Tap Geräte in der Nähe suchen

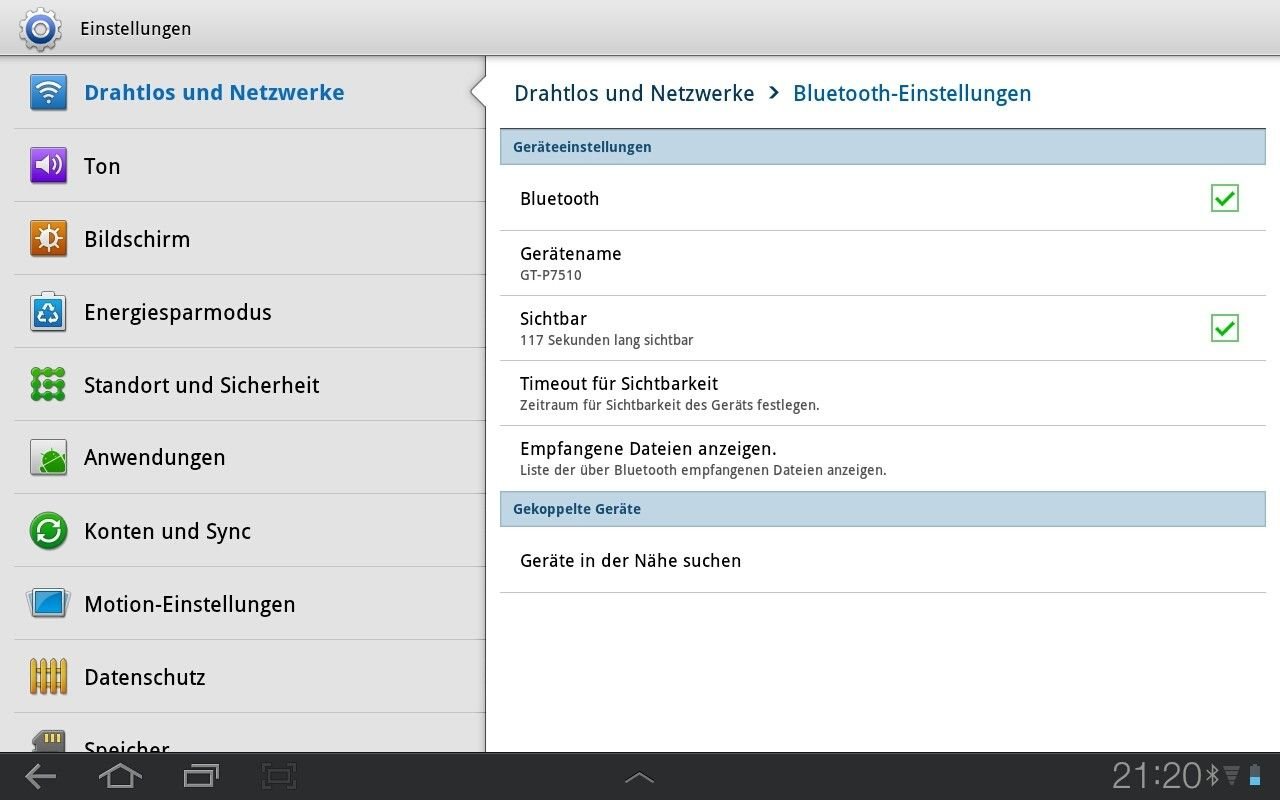click(x=883, y=560)
